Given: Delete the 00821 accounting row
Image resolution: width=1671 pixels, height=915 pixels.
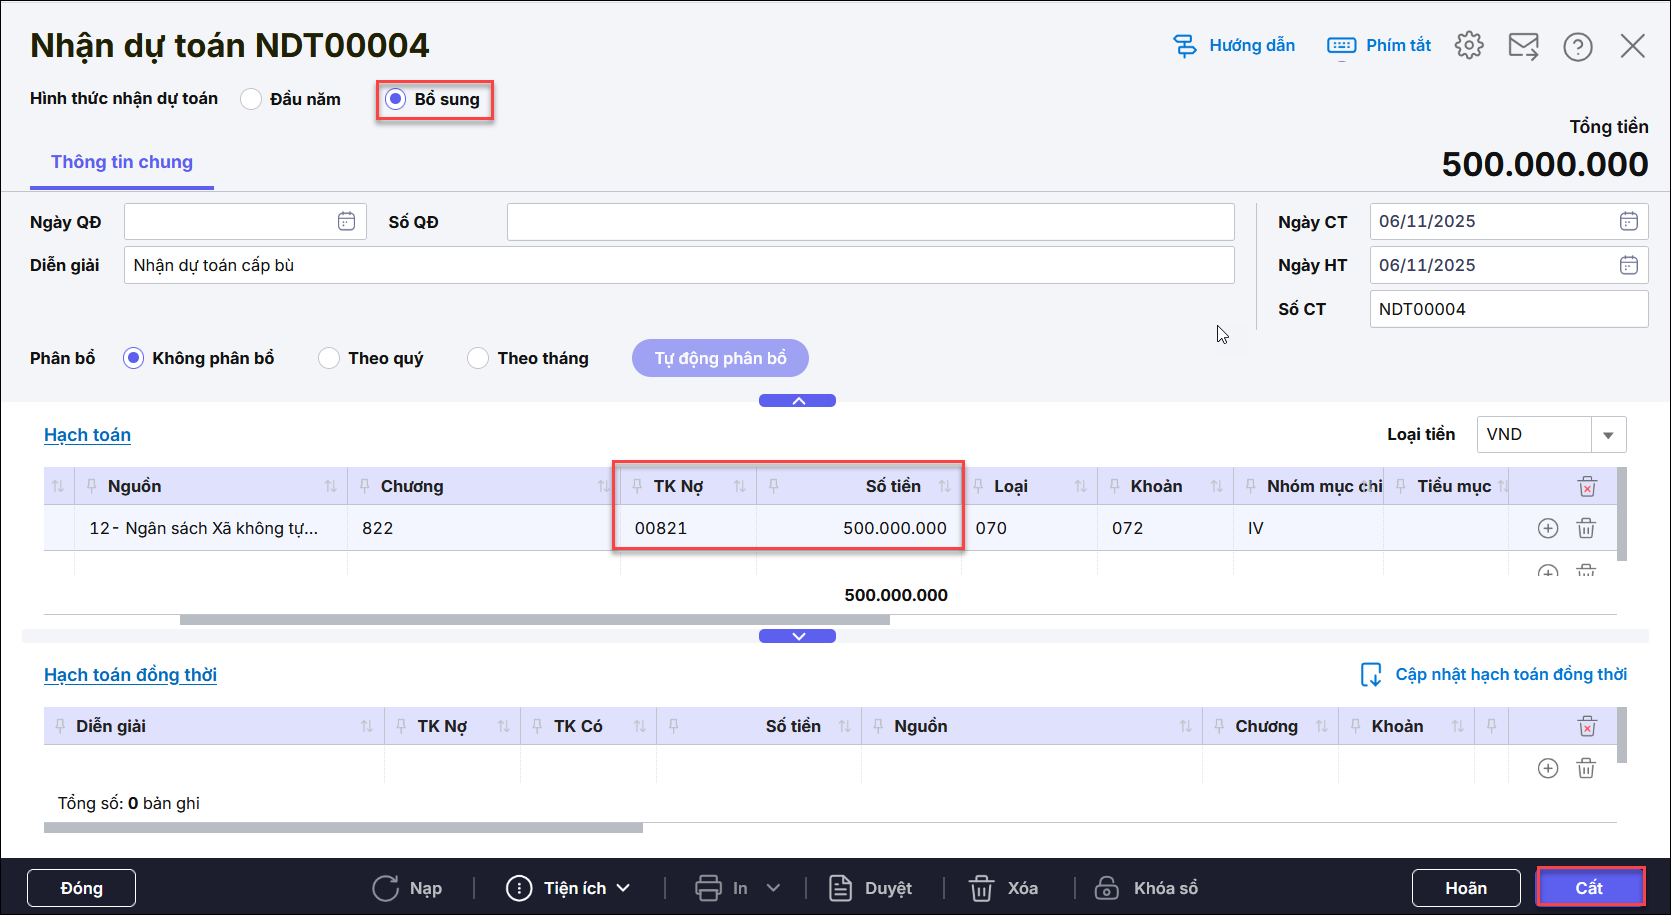Looking at the screenshot, I should point(1586,528).
